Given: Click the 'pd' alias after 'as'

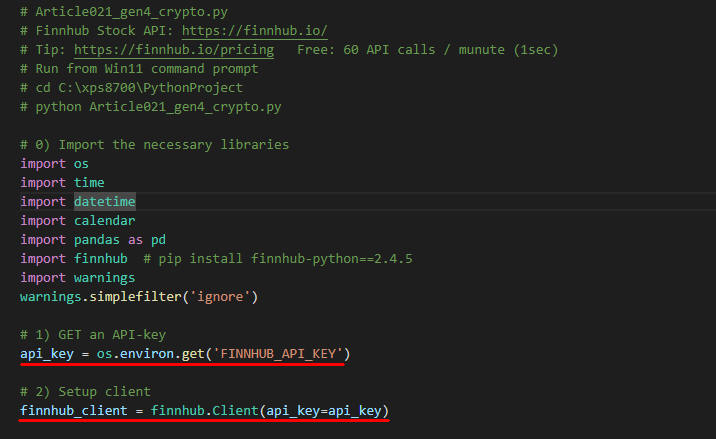Looking at the screenshot, I should (x=158, y=240).
